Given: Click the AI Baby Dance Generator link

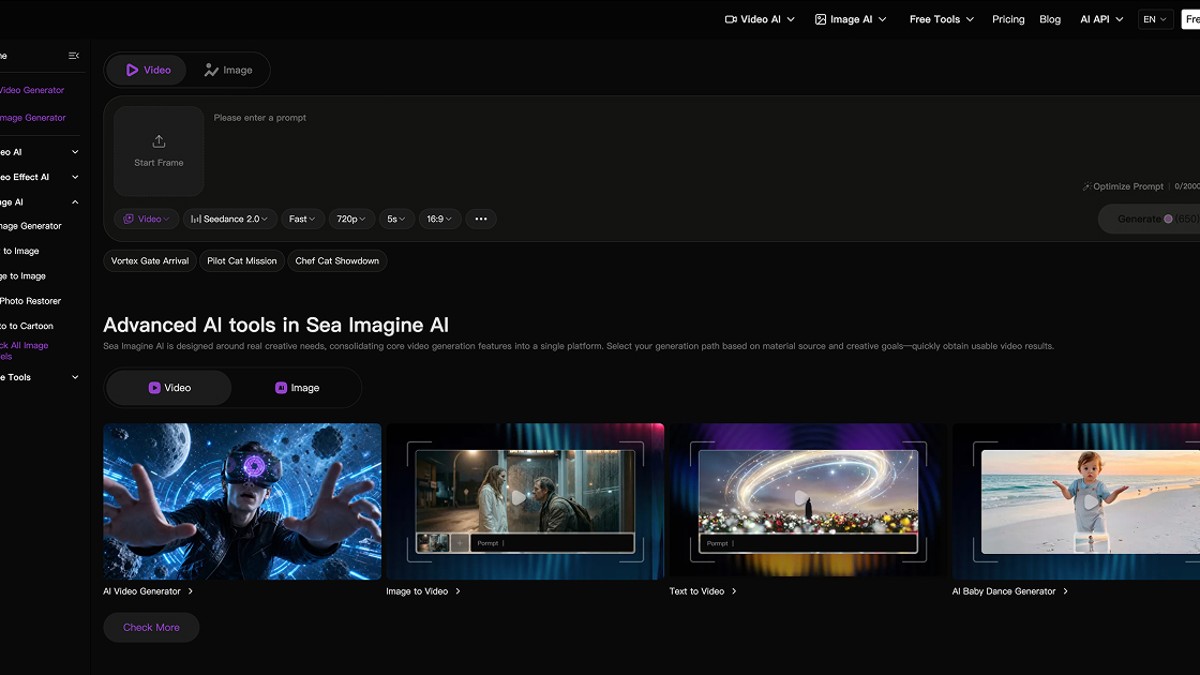Looking at the screenshot, I should tap(1010, 591).
